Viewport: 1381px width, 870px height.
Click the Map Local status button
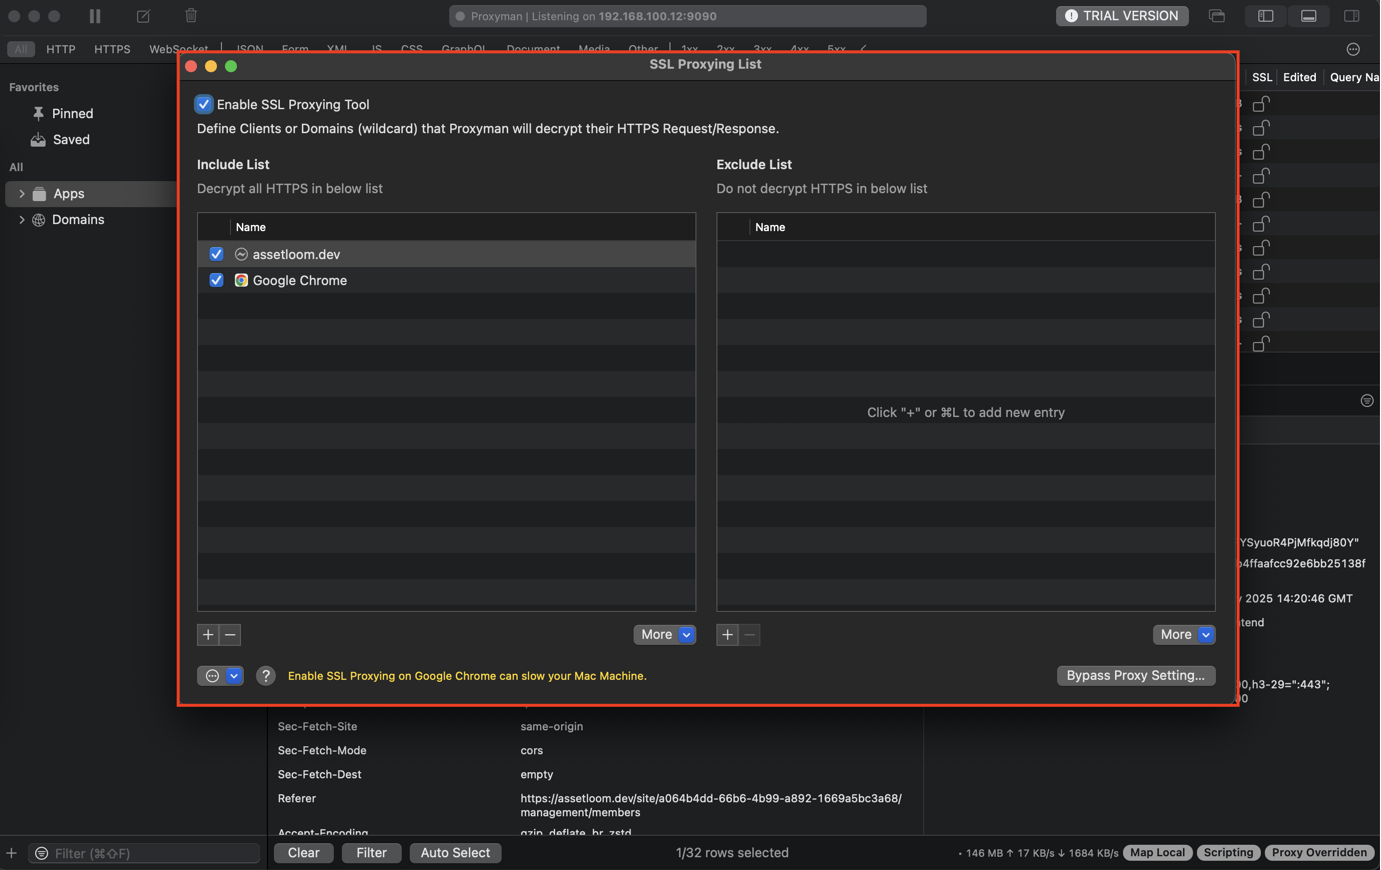[1157, 853]
